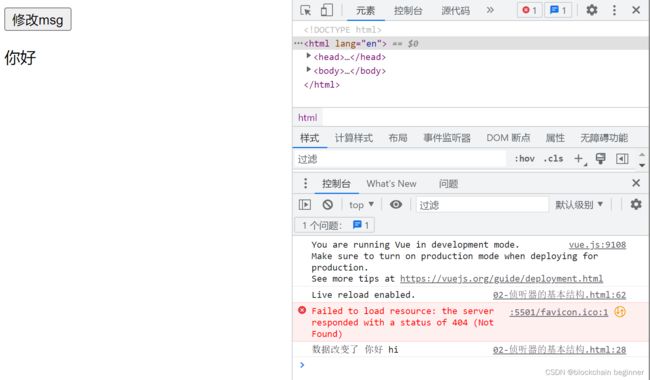650x380 pixels.
Task: Click the red error count badge
Action: [529, 10]
